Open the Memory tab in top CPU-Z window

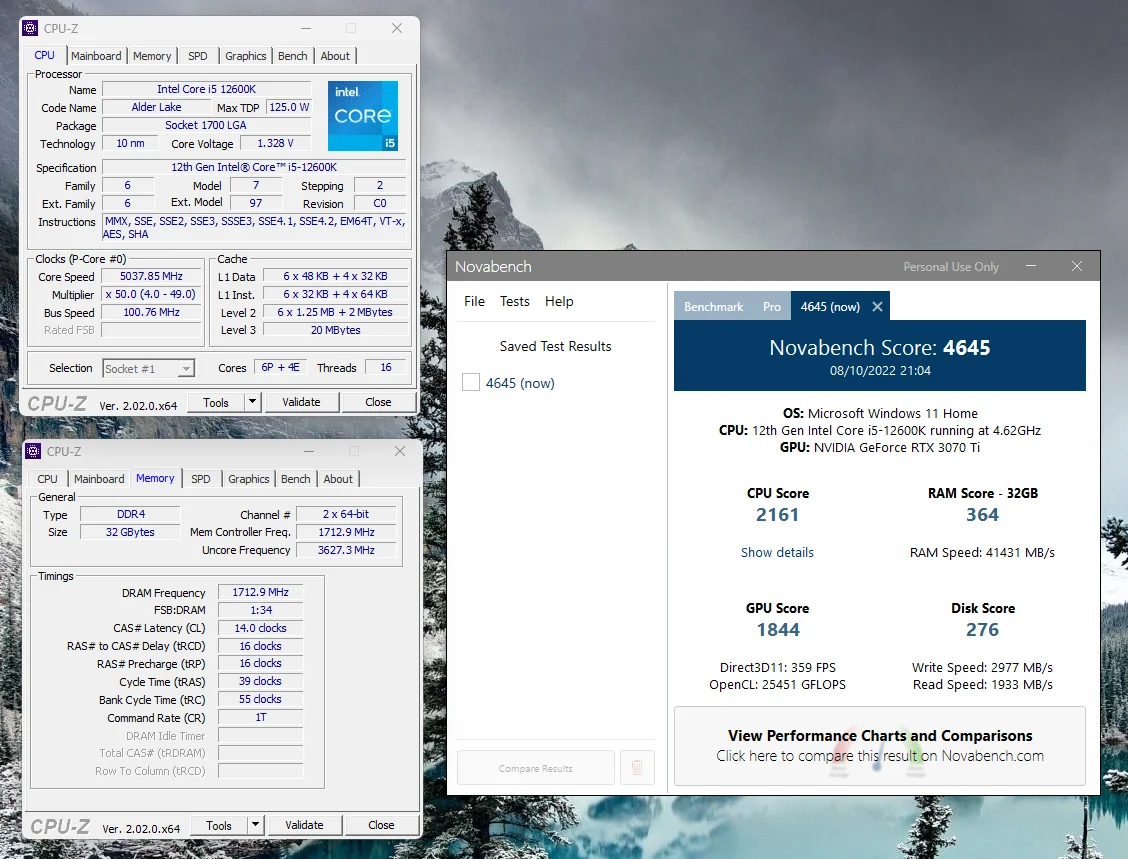tap(152, 56)
